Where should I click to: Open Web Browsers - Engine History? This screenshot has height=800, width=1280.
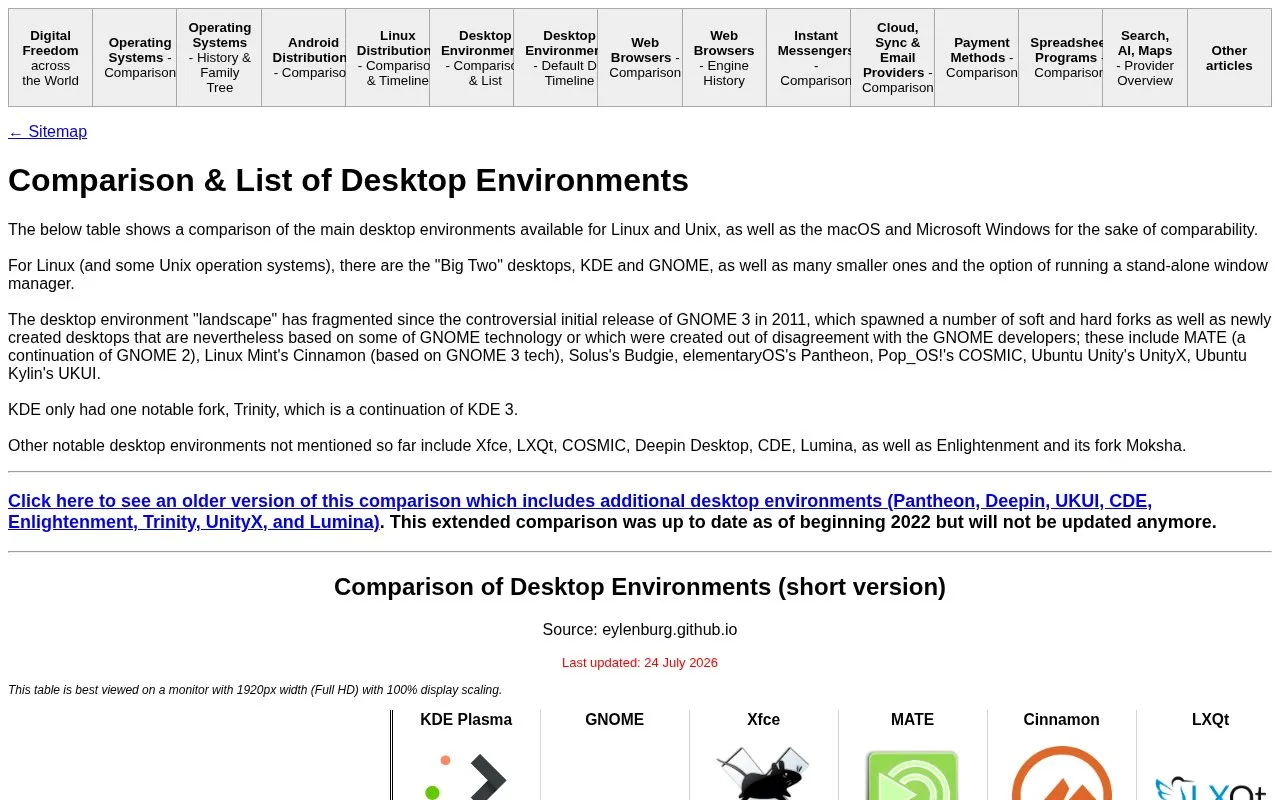pyautogui.click(x=725, y=58)
